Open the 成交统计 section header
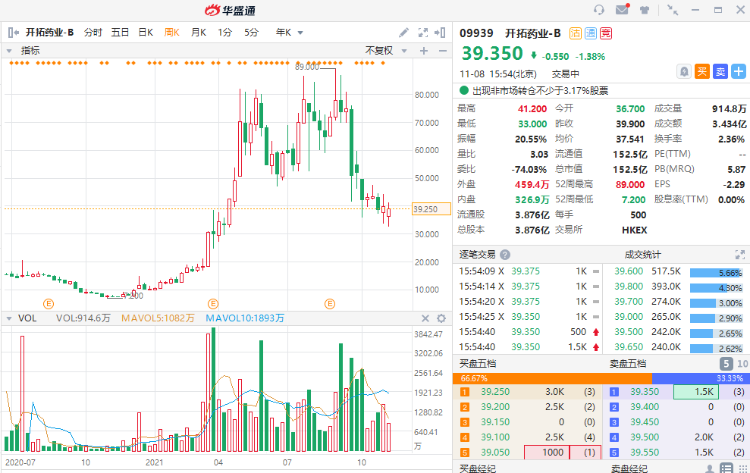Screen dimensions: 750x473 tap(642, 254)
